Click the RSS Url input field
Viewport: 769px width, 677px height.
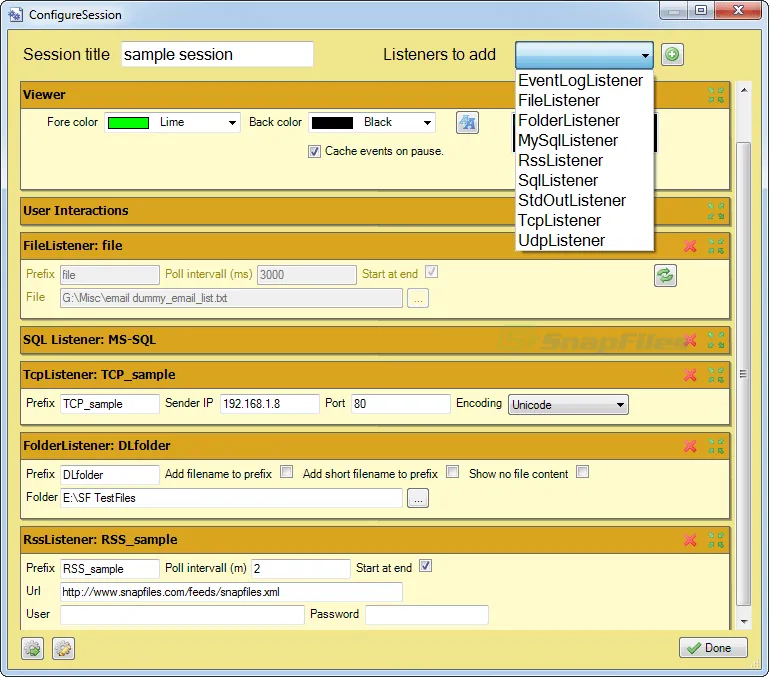[231, 592]
